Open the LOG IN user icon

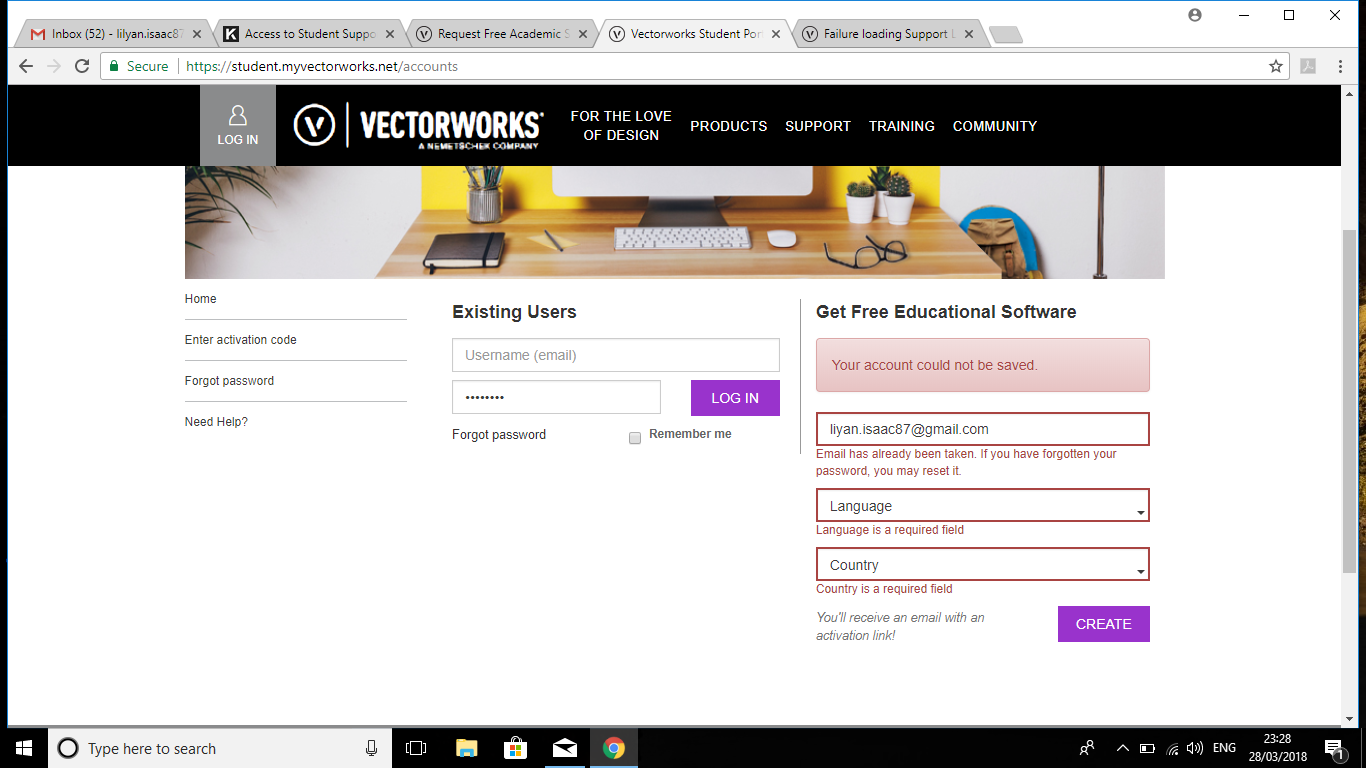237,125
